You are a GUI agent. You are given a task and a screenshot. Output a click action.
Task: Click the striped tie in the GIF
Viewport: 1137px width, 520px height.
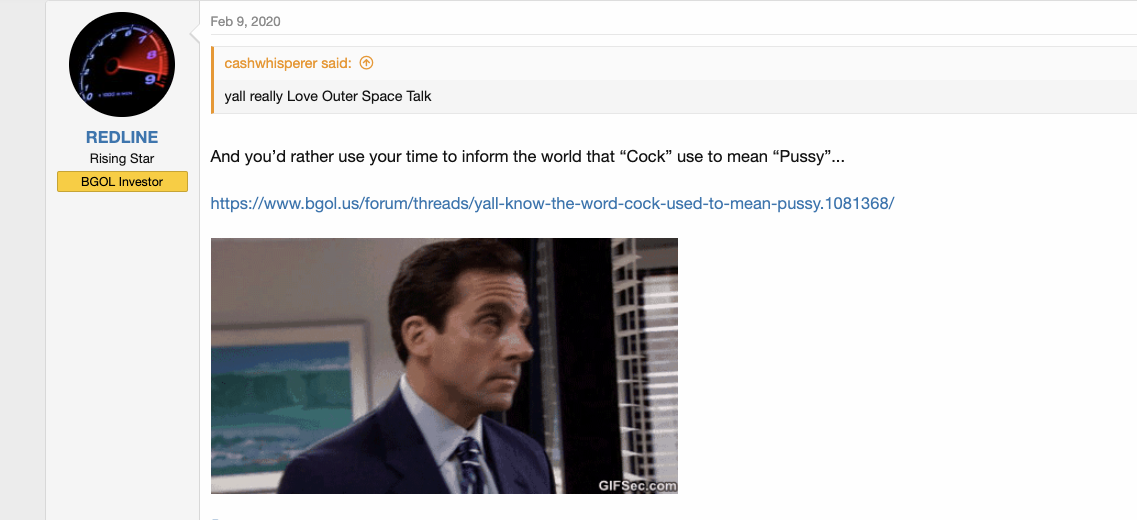click(x=469, y=466)
